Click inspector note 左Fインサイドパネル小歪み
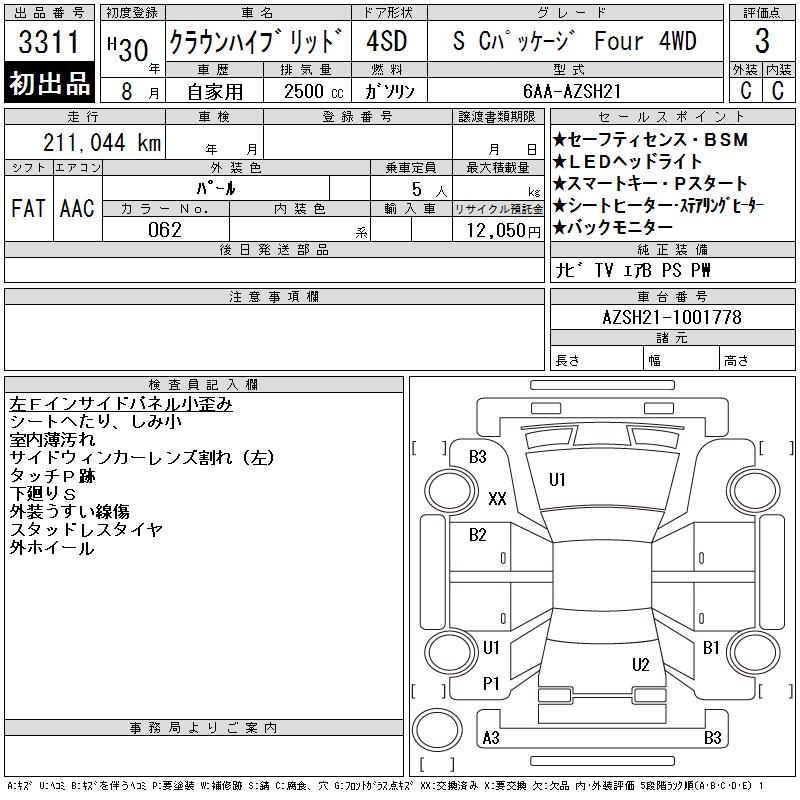Screen dimensions: 800x800 (121, 404)
